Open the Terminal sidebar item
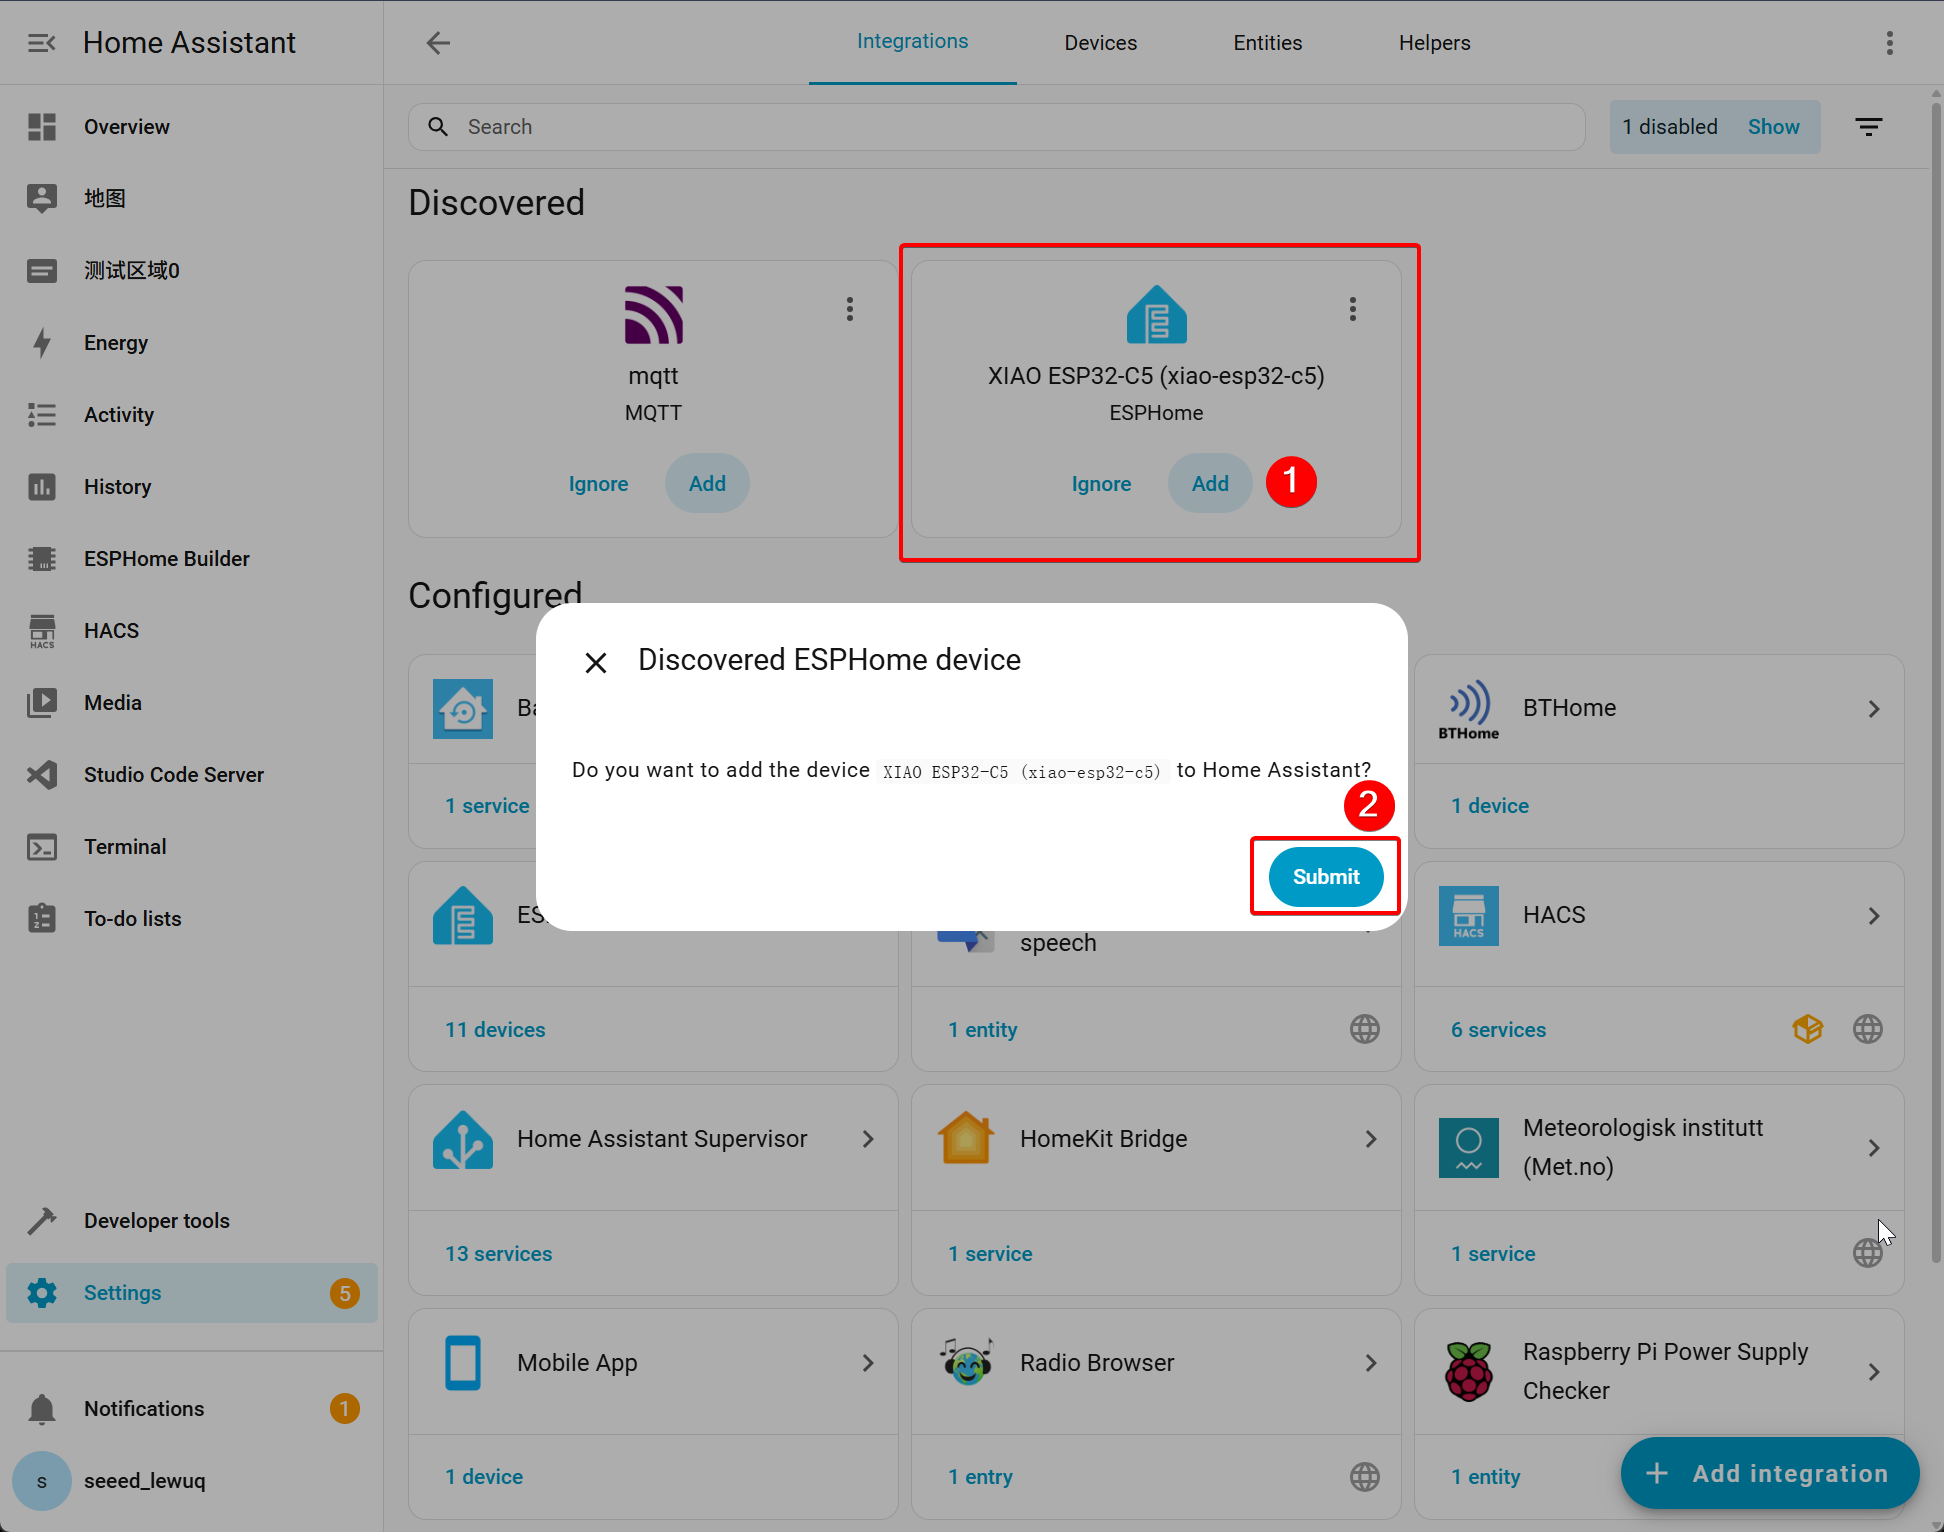 click(125, 847)
